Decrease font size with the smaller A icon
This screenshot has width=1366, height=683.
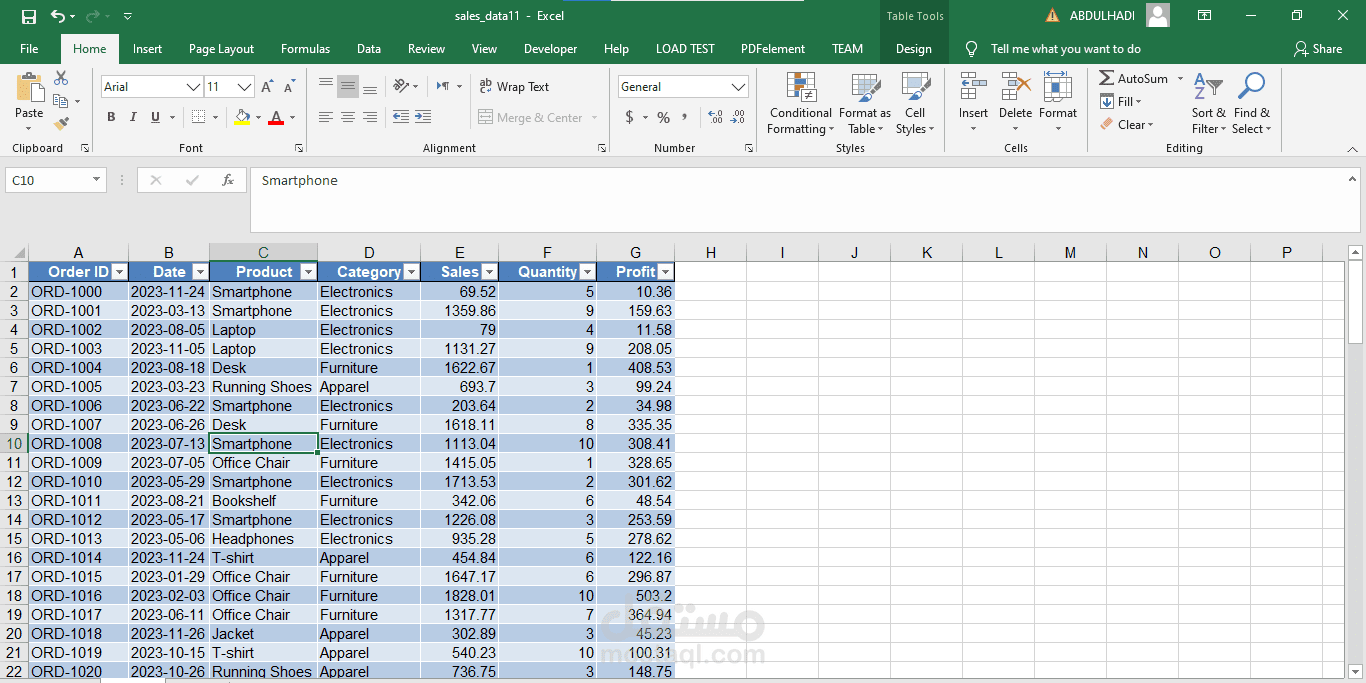click(x=288, y=87)
